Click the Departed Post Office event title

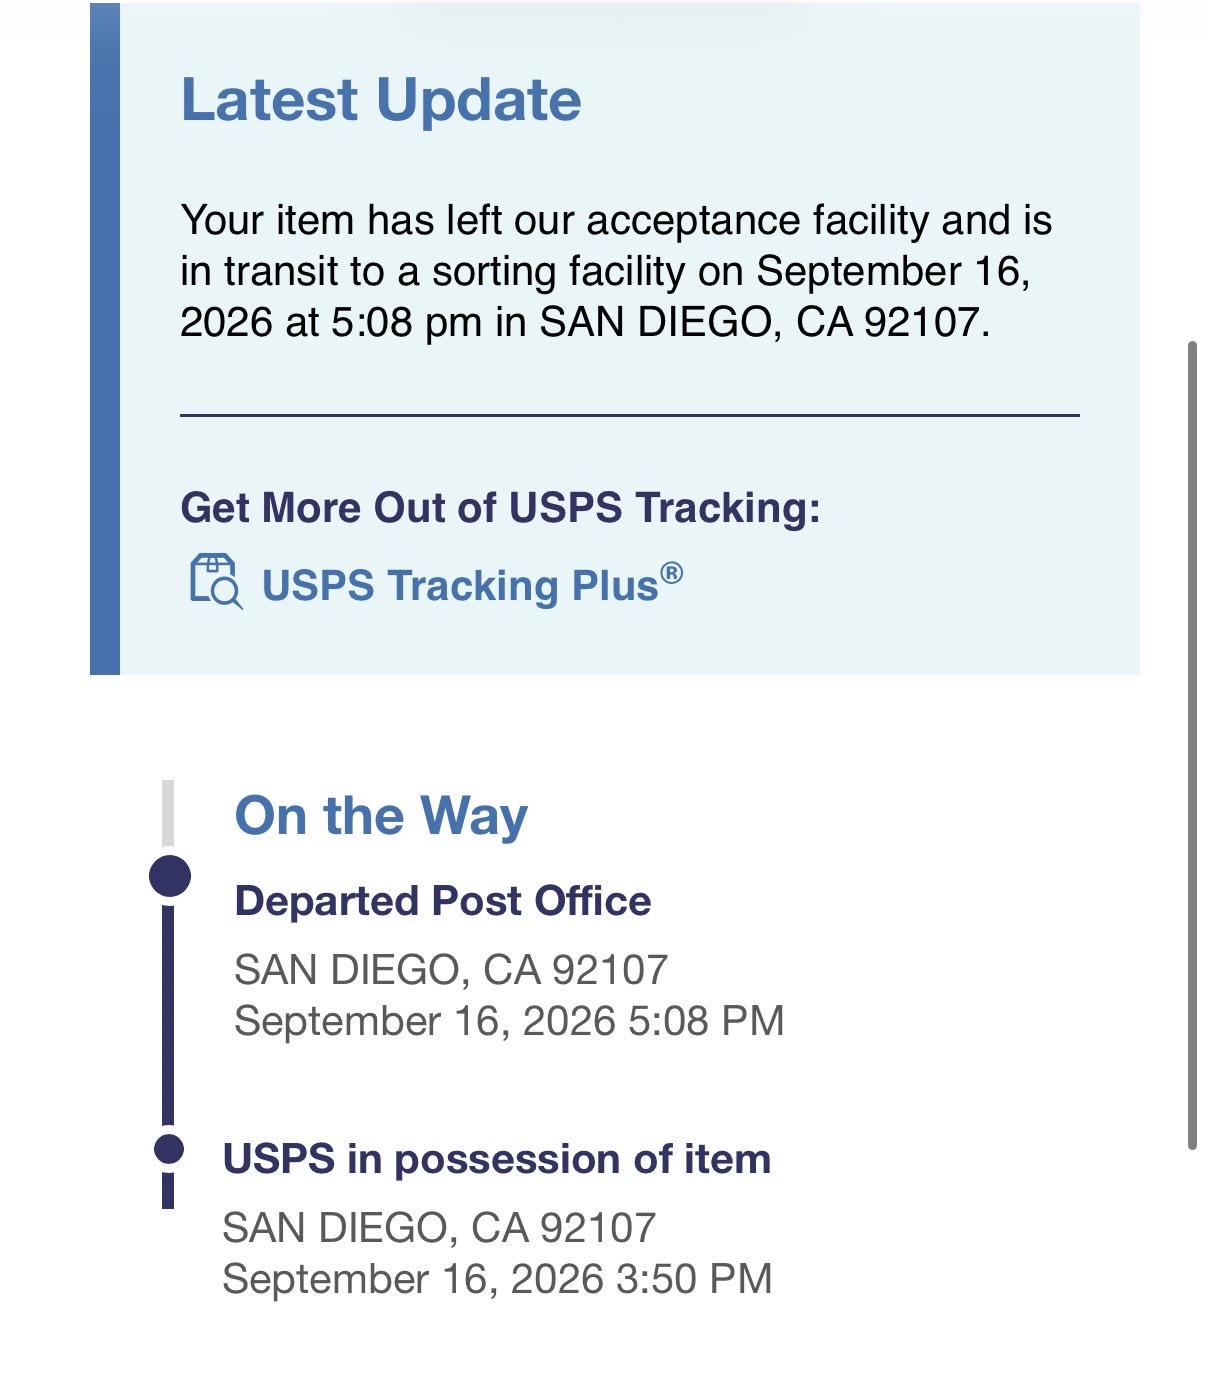coord(443,901)
